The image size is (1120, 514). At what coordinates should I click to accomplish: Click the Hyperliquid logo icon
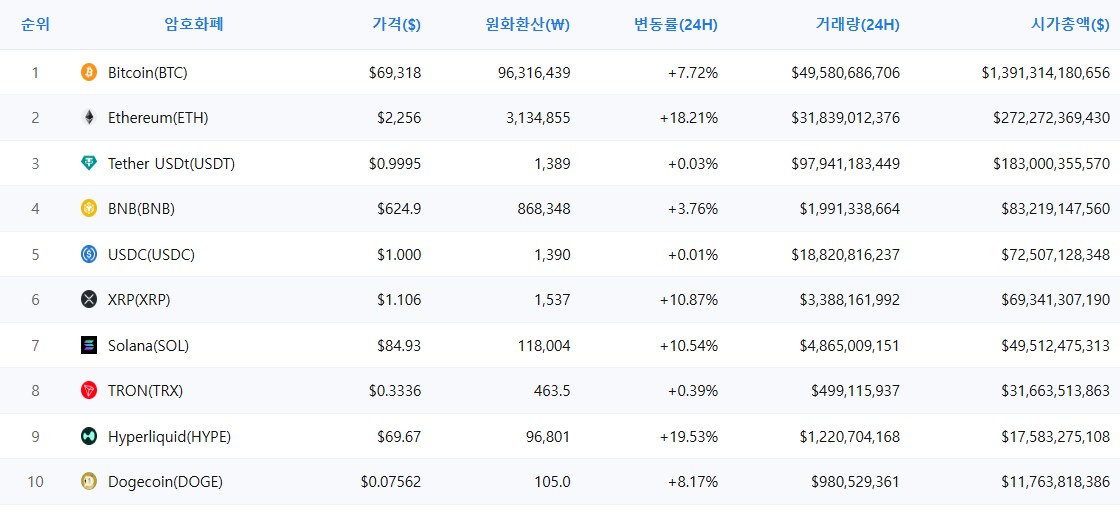[x=89, y=436]
